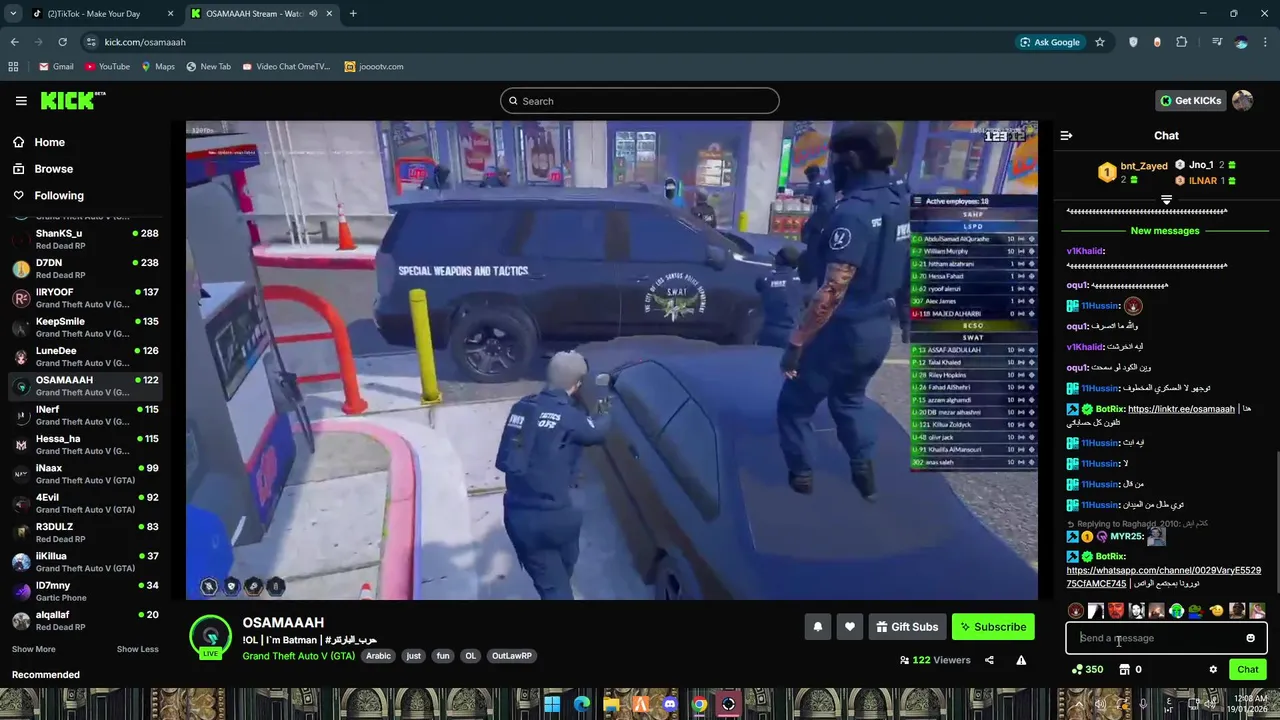This screenshot has height=720, width=1280.
Task: Click Ask Google button in address bar
Action: [x=1050, y=42]
